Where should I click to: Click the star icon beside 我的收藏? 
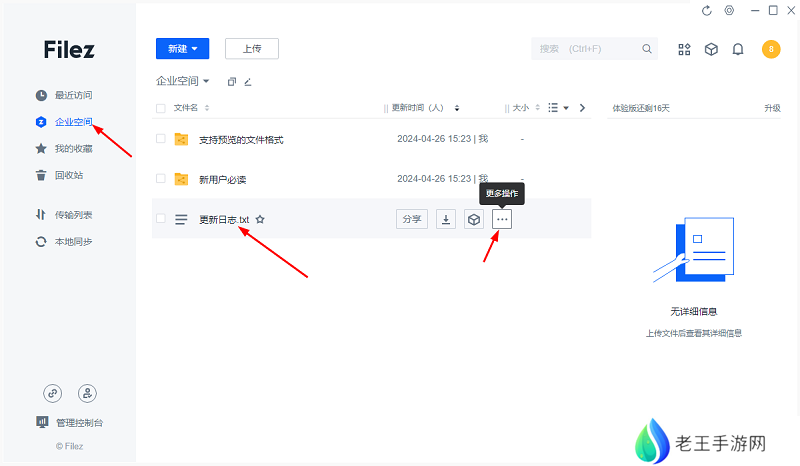[41, 149]
